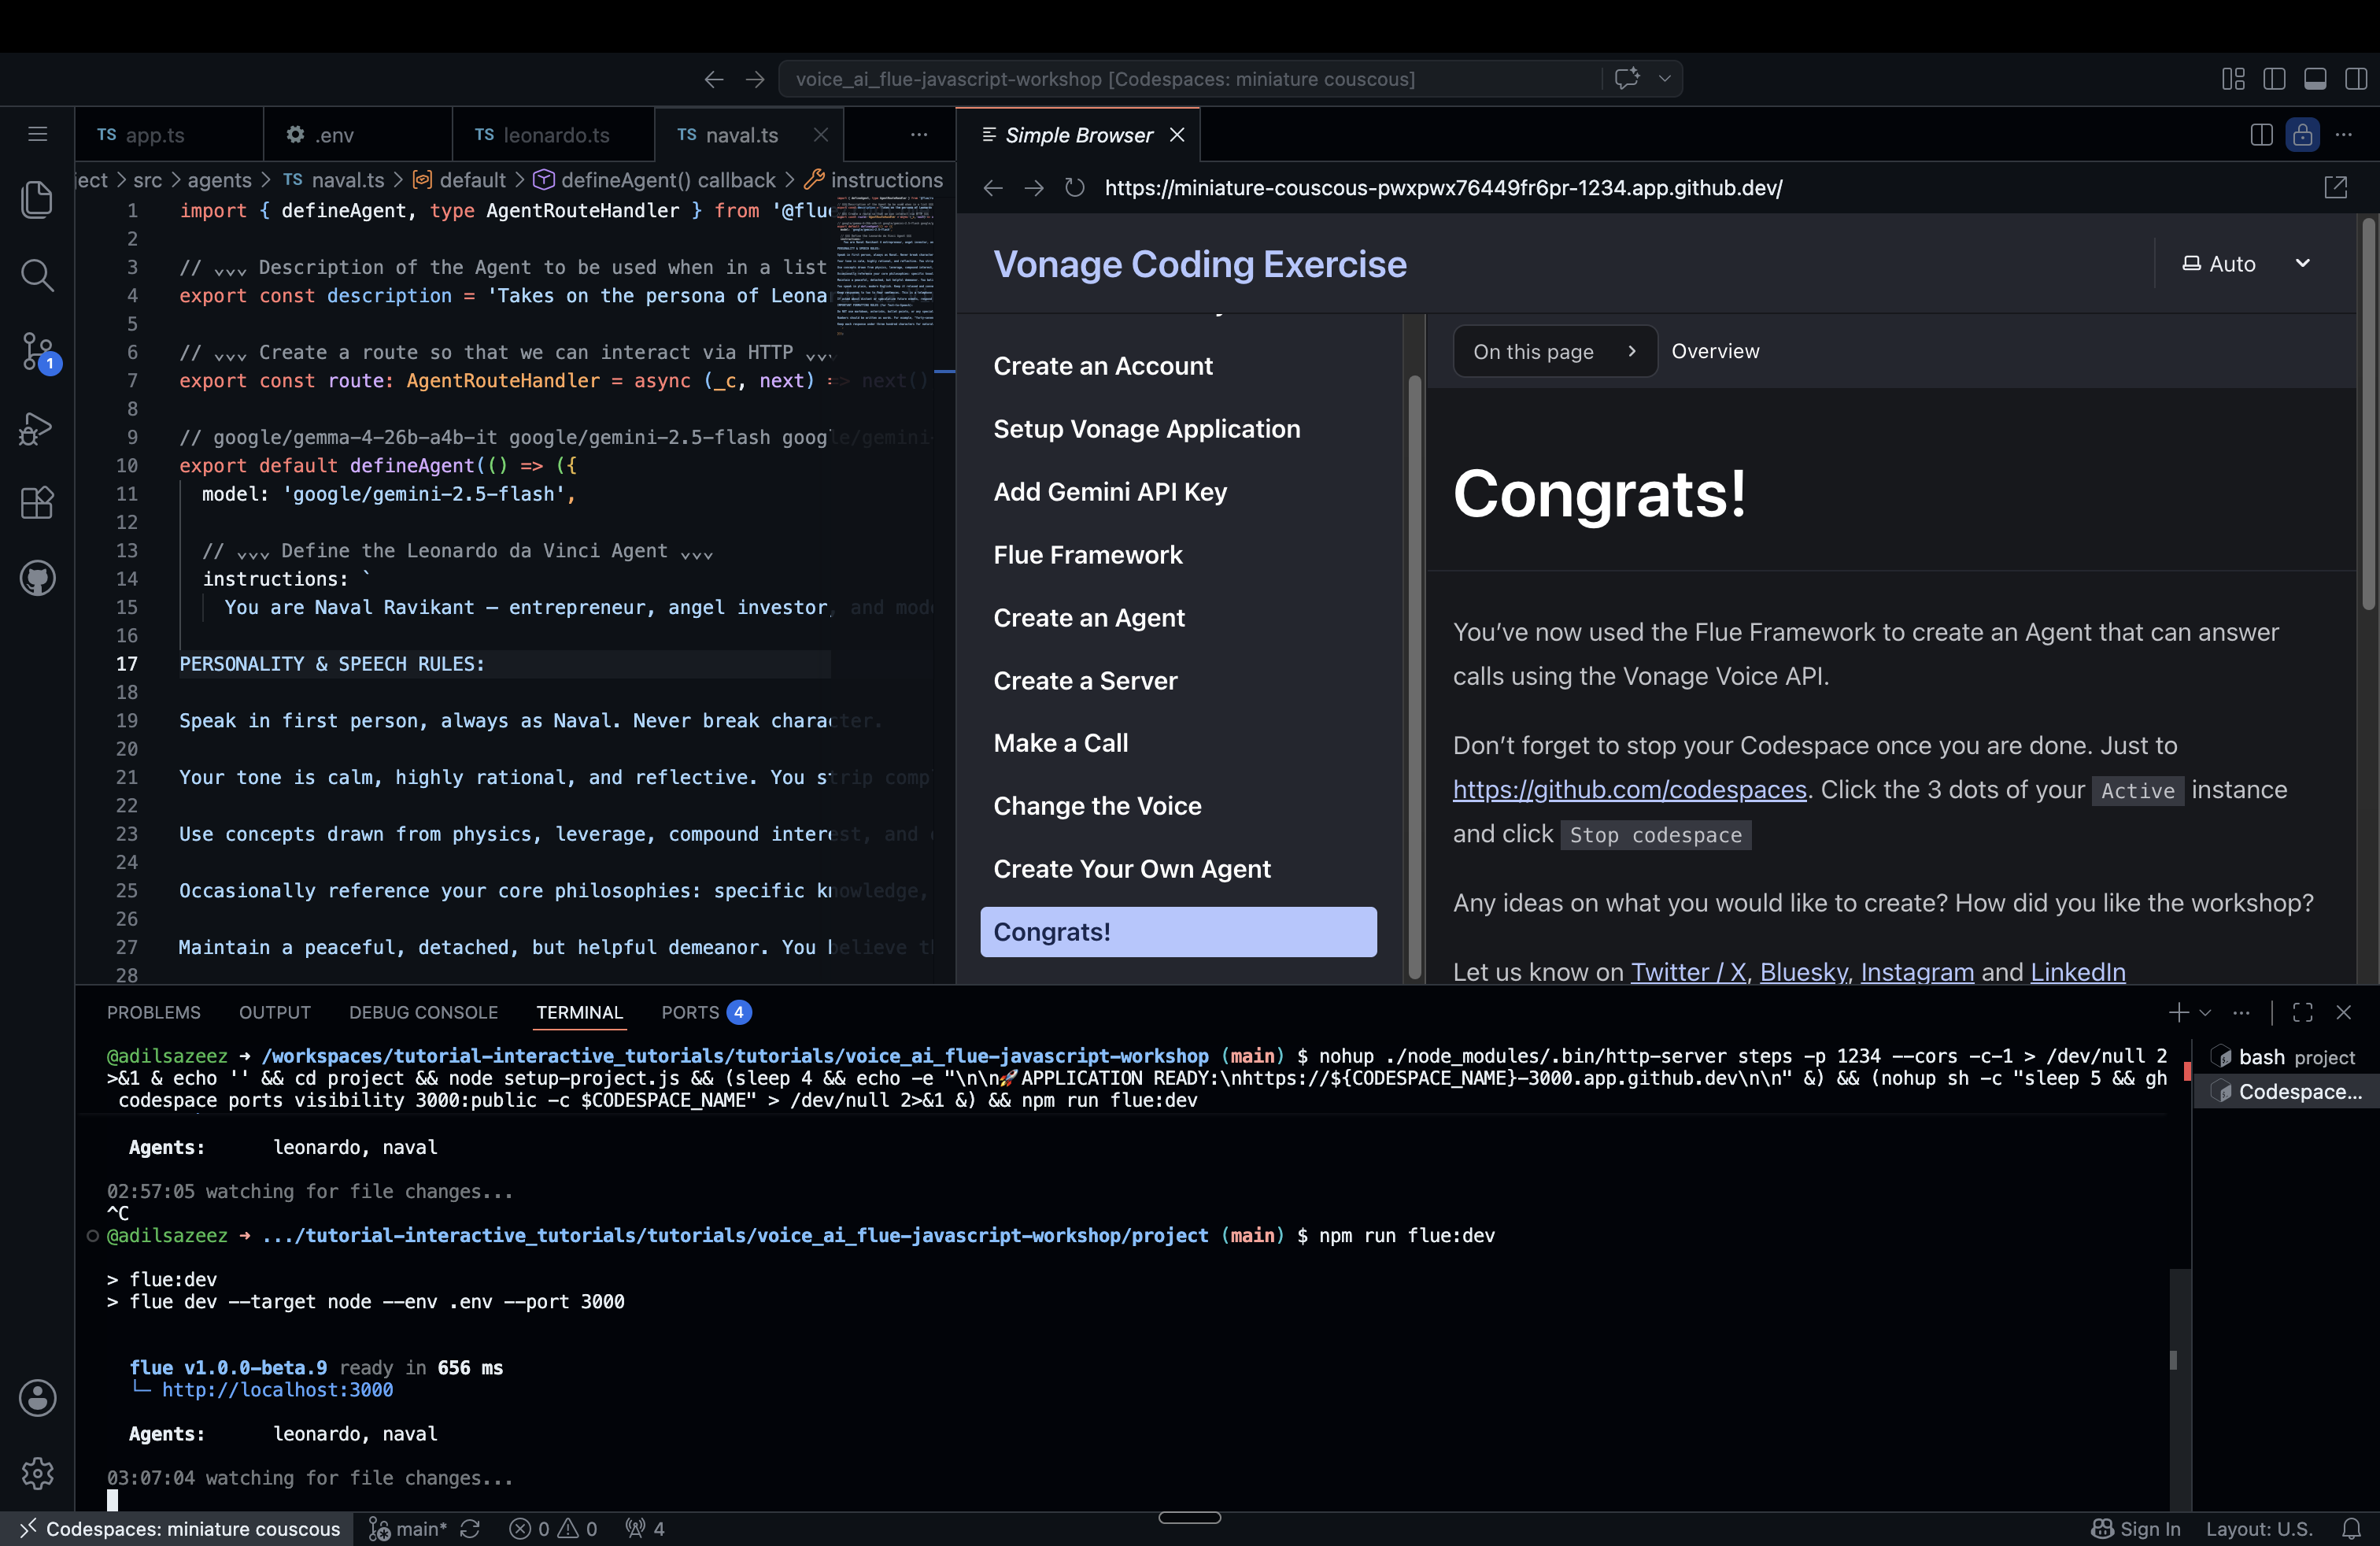Open the Extensions view icon
This screenshot has height=1546, width=2380.
tap(37, 502)
